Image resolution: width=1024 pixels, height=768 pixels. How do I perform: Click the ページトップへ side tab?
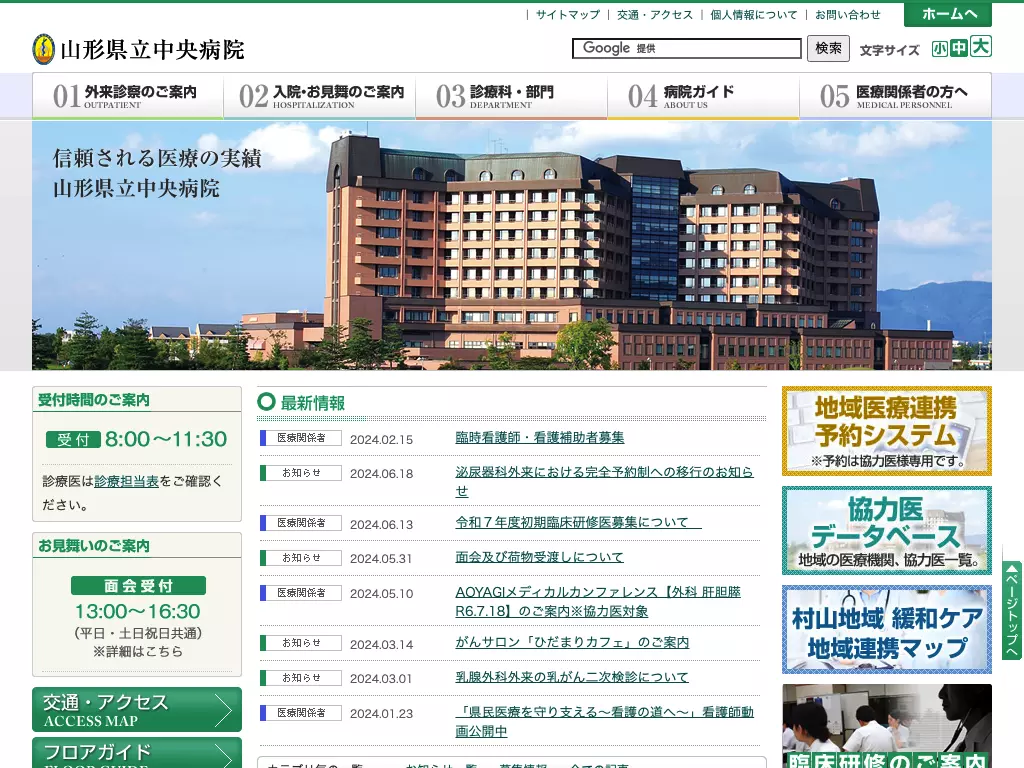pos(1012,611)
